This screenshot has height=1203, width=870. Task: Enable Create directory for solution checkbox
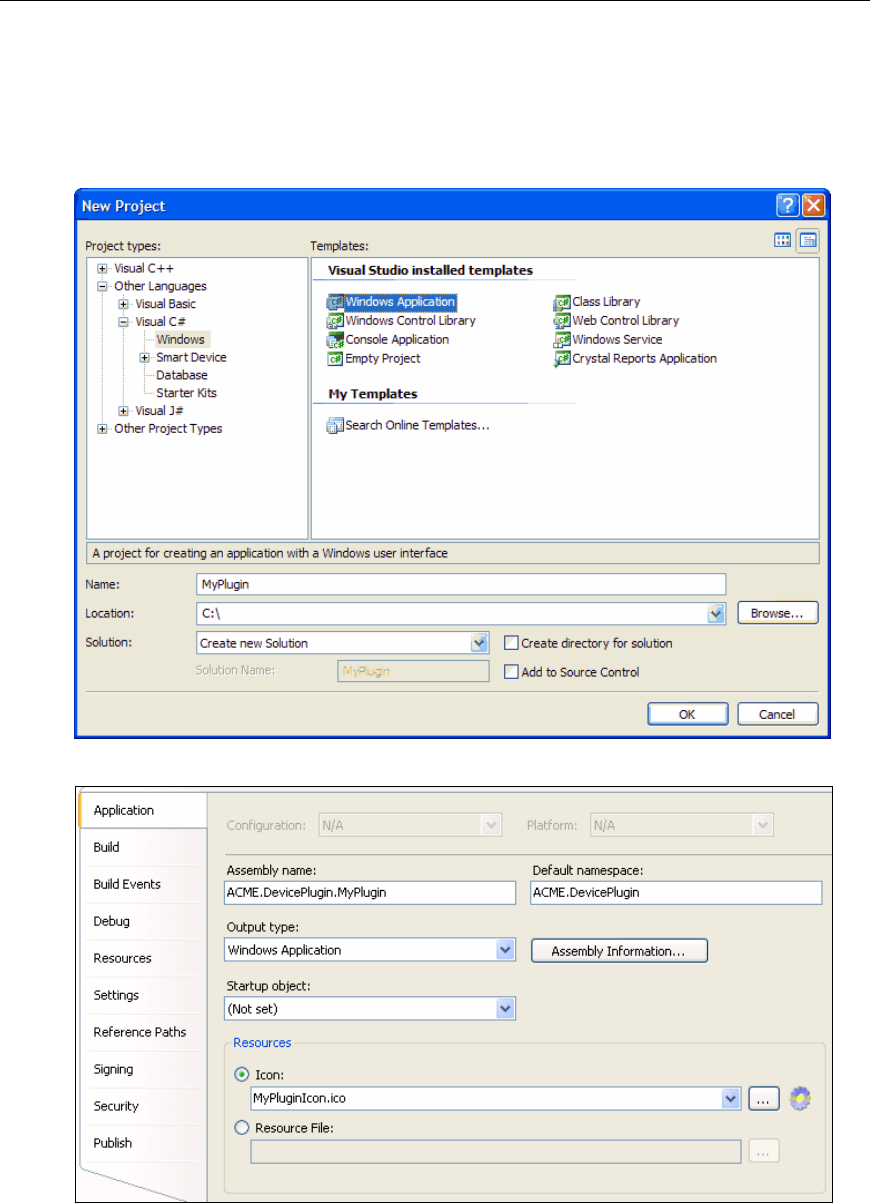511,644
